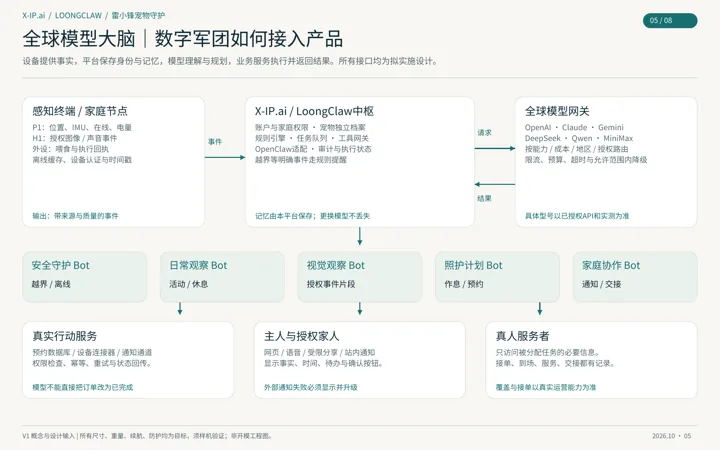Click the '视觉观察 Bot' card title
Image resolution: width=720 pixels, height=450 pixels.
[x=336, y=265]
